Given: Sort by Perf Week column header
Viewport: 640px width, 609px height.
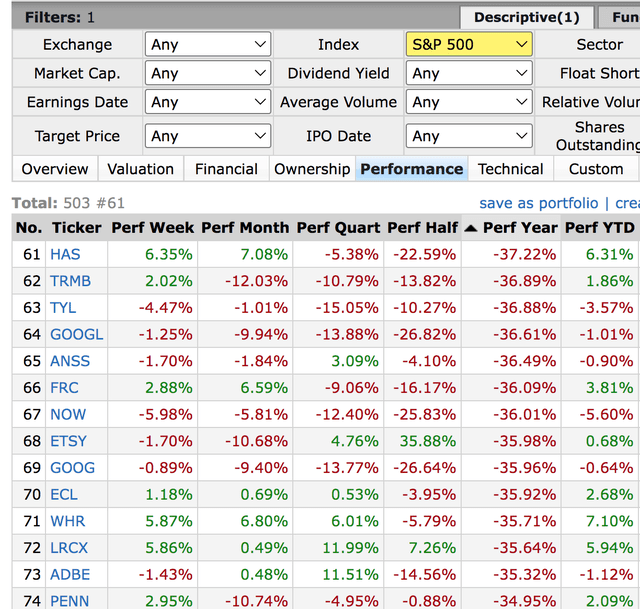Looking at the screenshot, I should [x=152, y=227].
